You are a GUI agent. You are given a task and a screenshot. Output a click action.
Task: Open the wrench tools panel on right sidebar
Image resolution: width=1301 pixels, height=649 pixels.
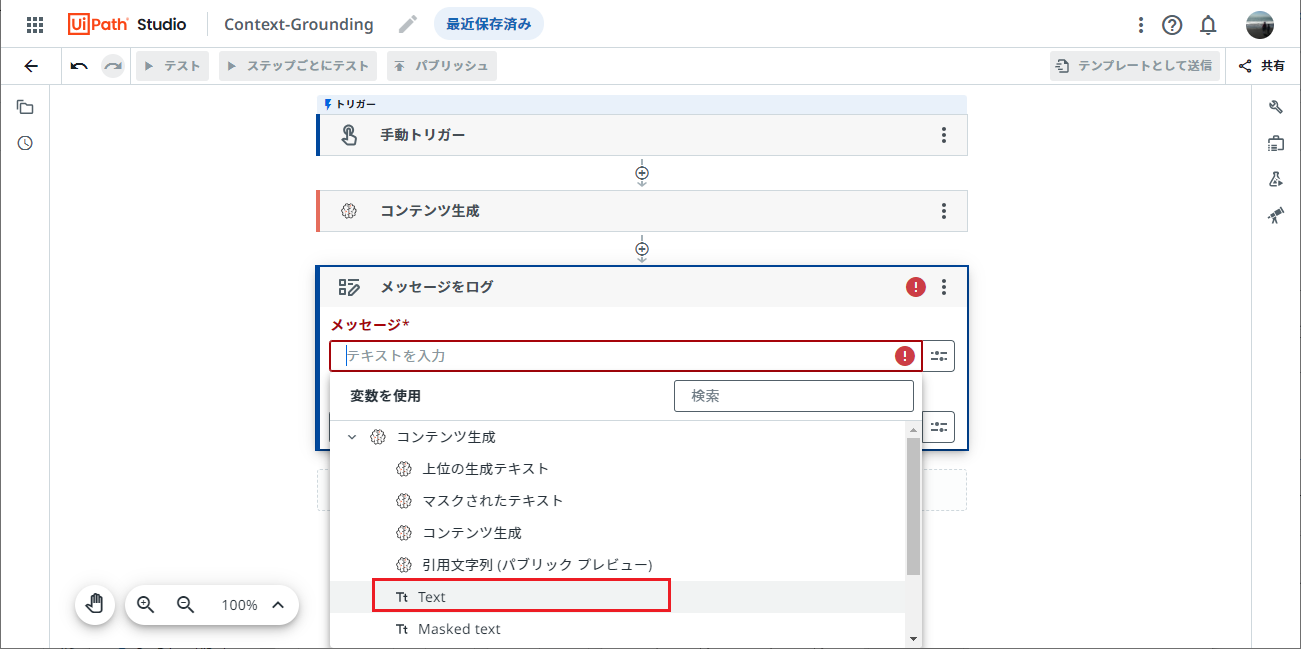[1276, 106]
